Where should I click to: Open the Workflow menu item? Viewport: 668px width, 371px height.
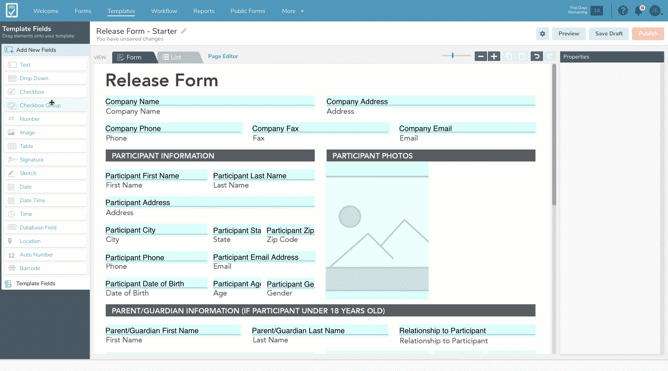pyautogui.click(x=164, y=11)
